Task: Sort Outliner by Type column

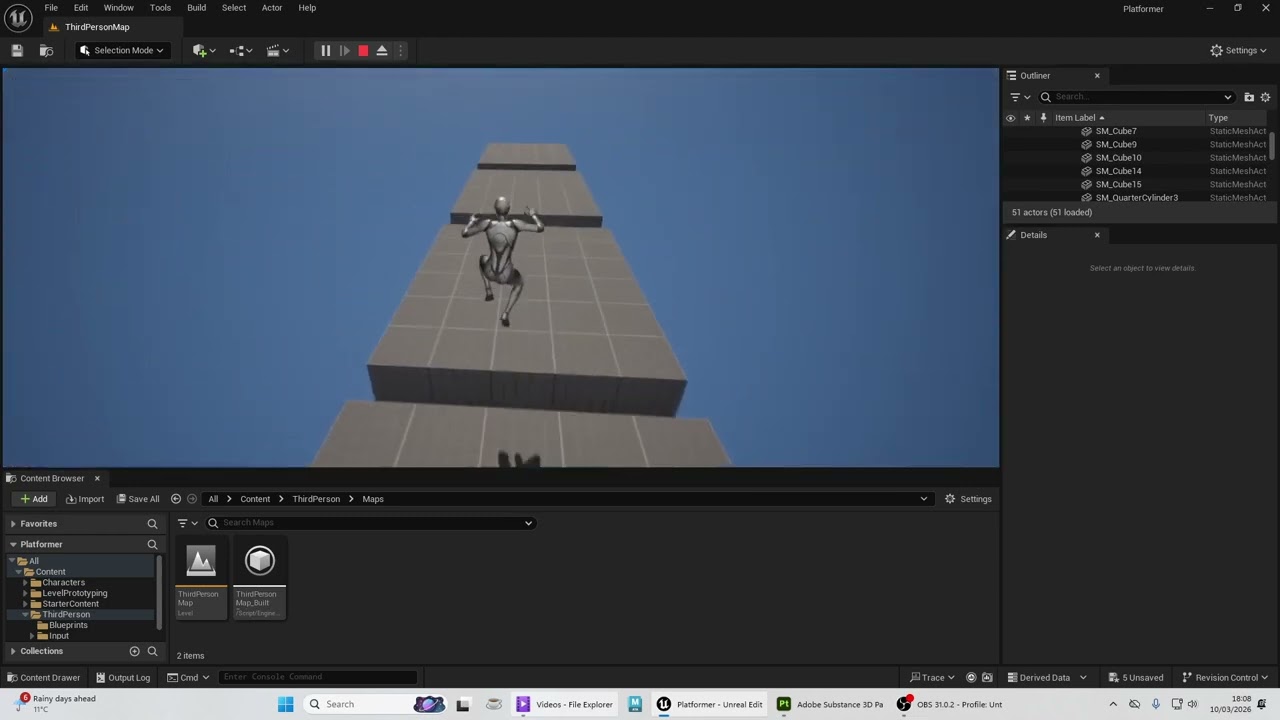Action: coord(1218,118)
